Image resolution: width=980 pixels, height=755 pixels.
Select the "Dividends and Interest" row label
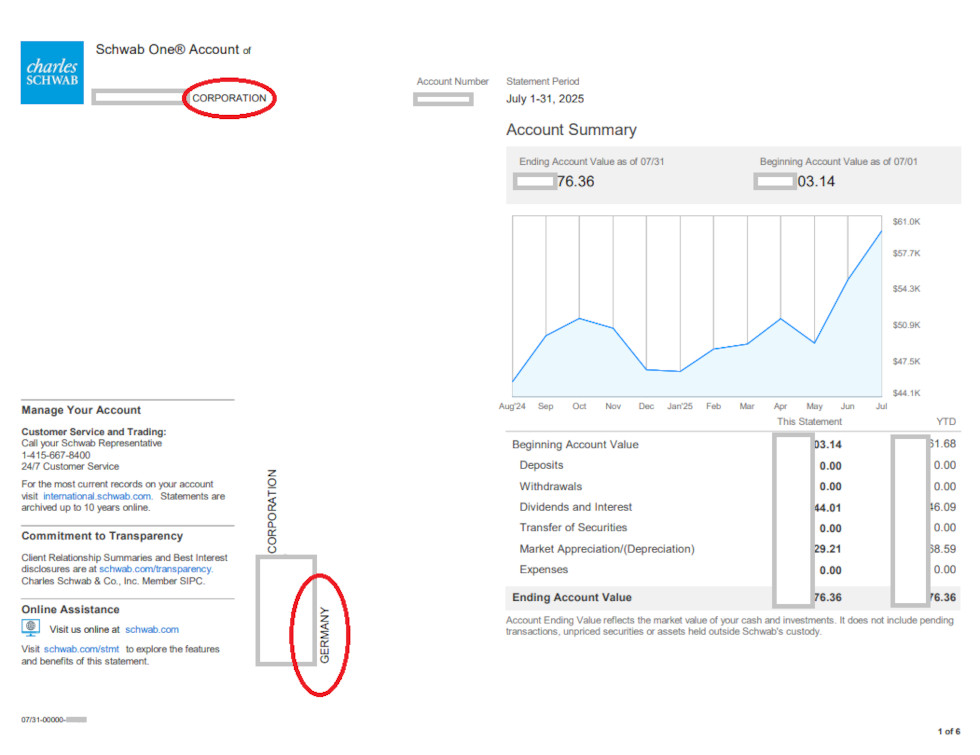tap(576, 507)
